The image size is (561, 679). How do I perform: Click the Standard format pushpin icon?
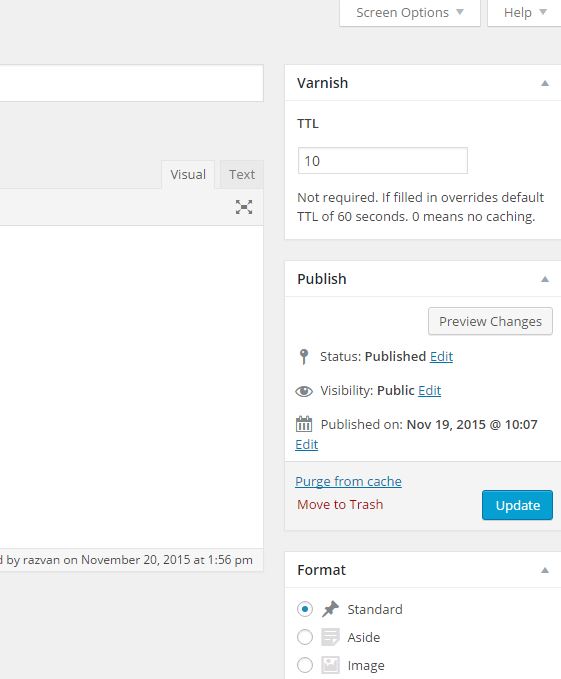(330, 609)
